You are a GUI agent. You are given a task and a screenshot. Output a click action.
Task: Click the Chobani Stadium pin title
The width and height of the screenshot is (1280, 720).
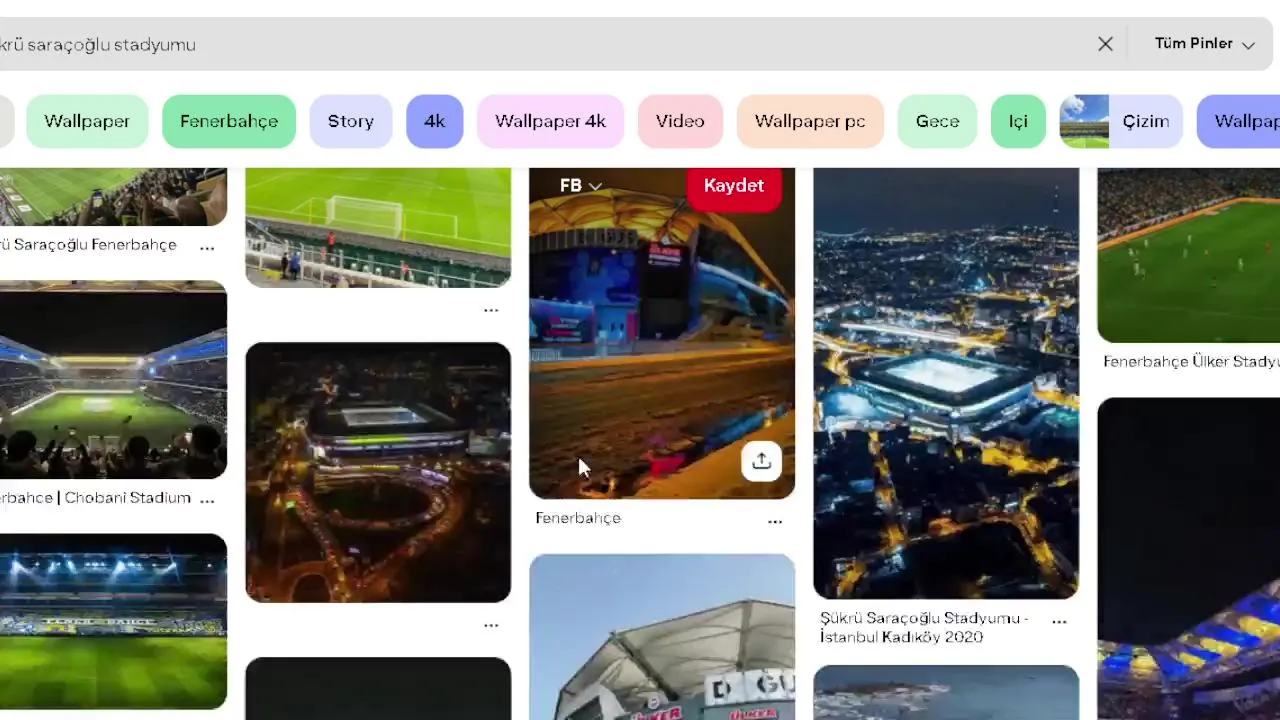(x=95, y=498)
